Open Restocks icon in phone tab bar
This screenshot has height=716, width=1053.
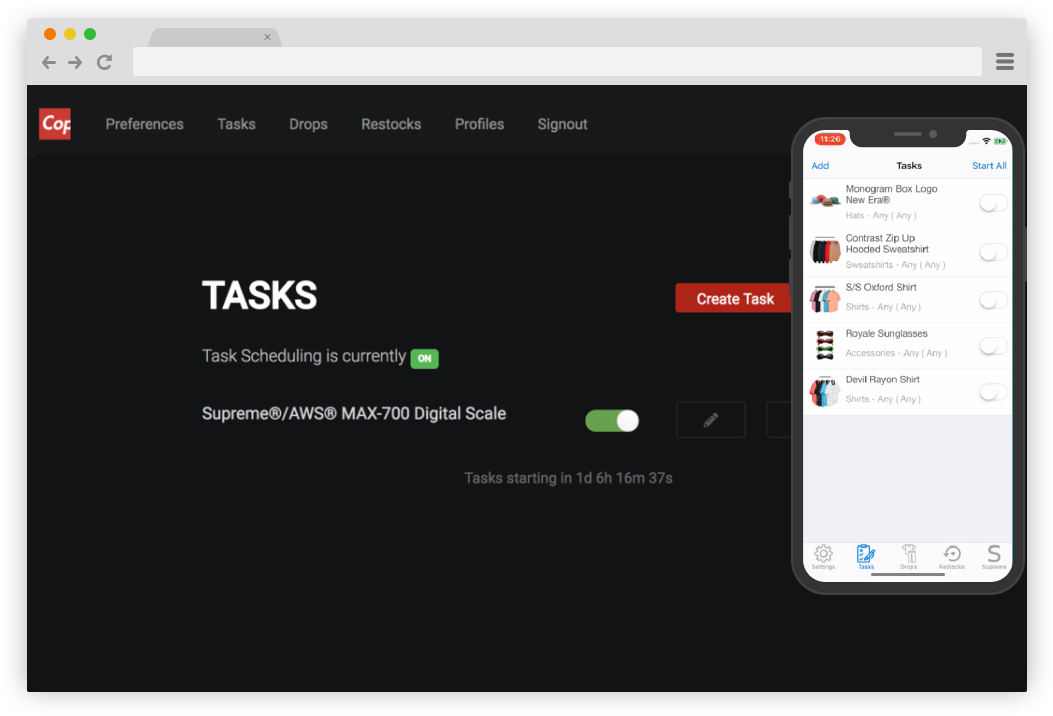click(x=952, y=556)
